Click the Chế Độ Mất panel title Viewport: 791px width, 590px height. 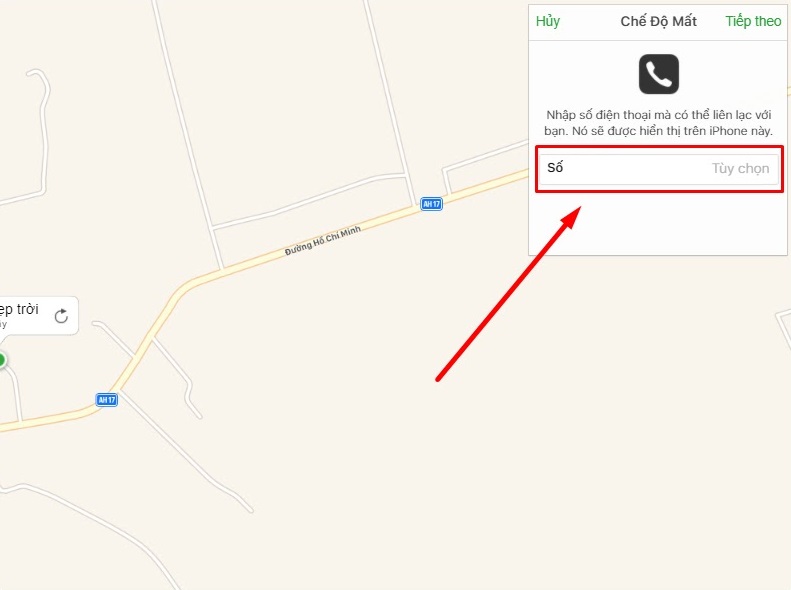[x=658, y=21]
